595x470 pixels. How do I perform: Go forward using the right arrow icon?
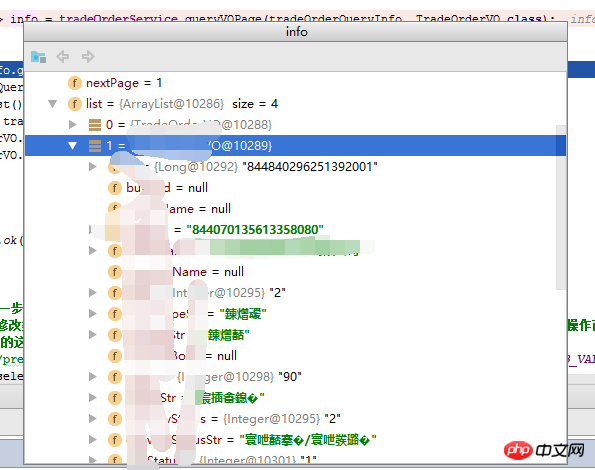click(x=88, y=57)
